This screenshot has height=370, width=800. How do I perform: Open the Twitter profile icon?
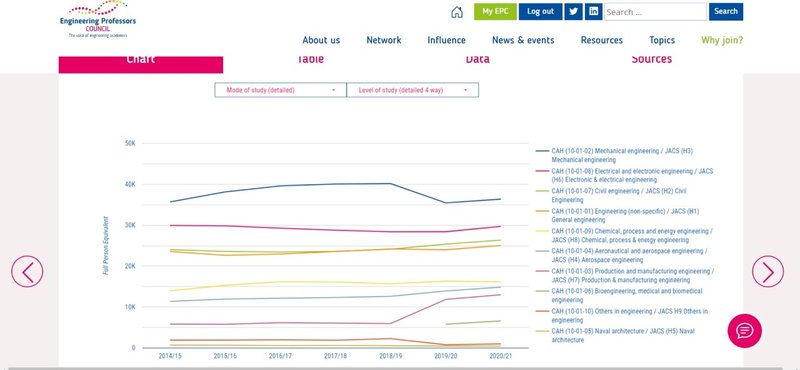point(573,12)
